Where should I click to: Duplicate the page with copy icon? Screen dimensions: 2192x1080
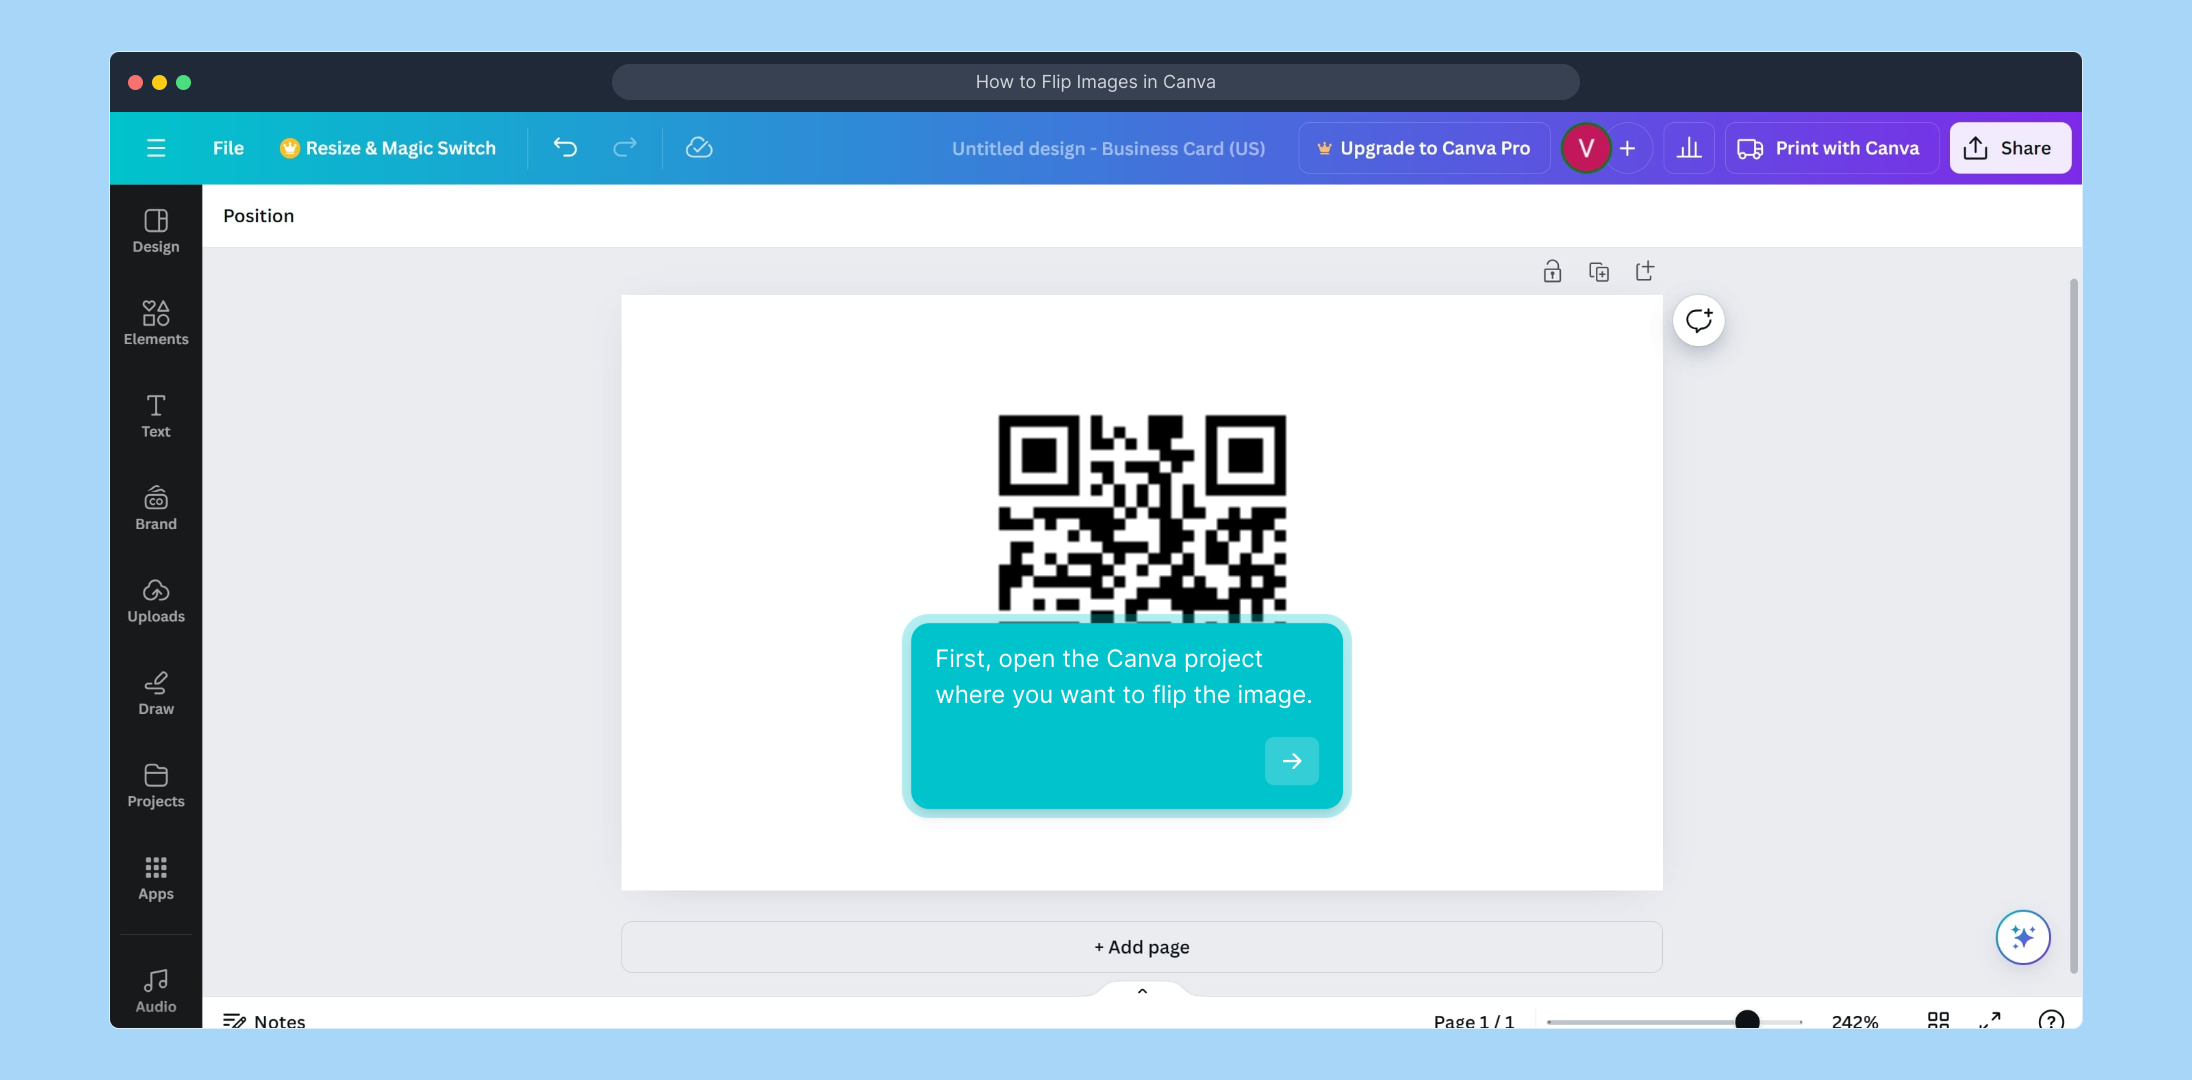[1598, 272]
